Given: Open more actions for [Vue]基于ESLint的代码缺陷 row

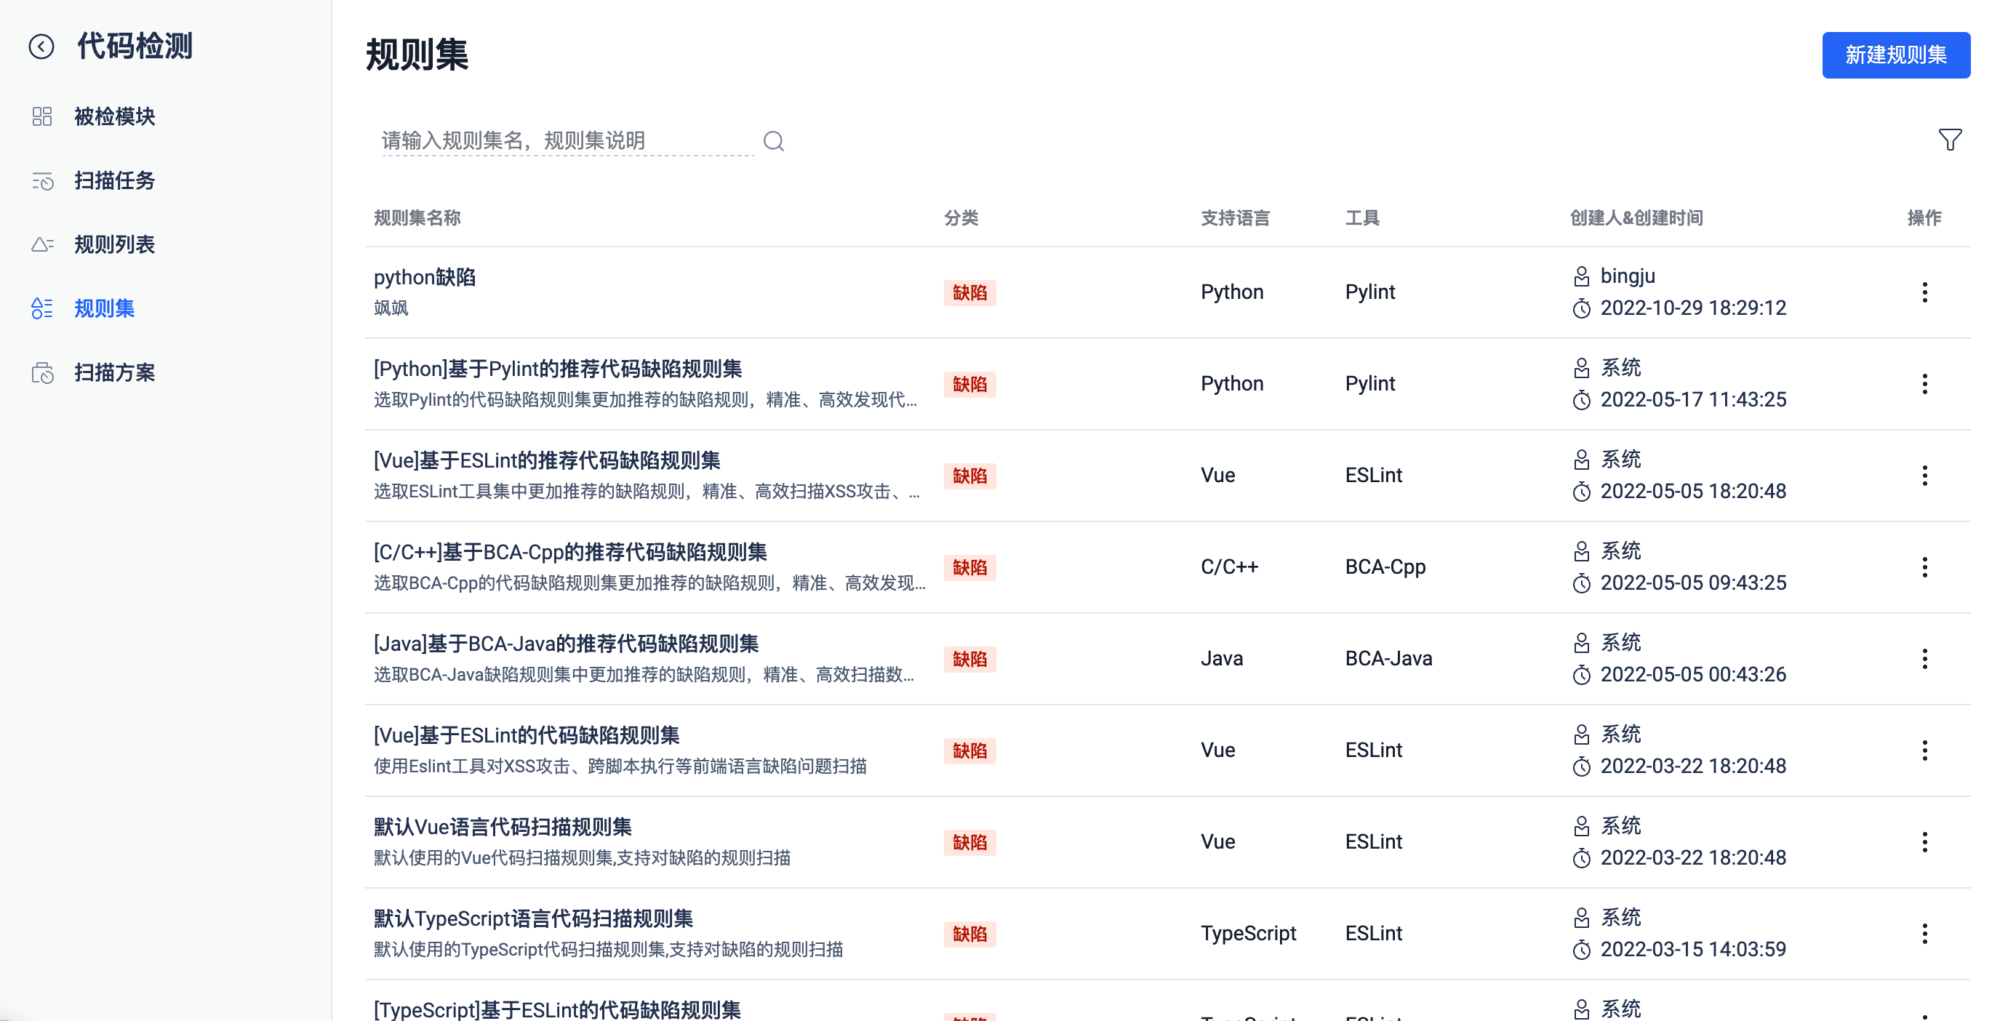Looking at the screenshot, I should coord(1924,751).
